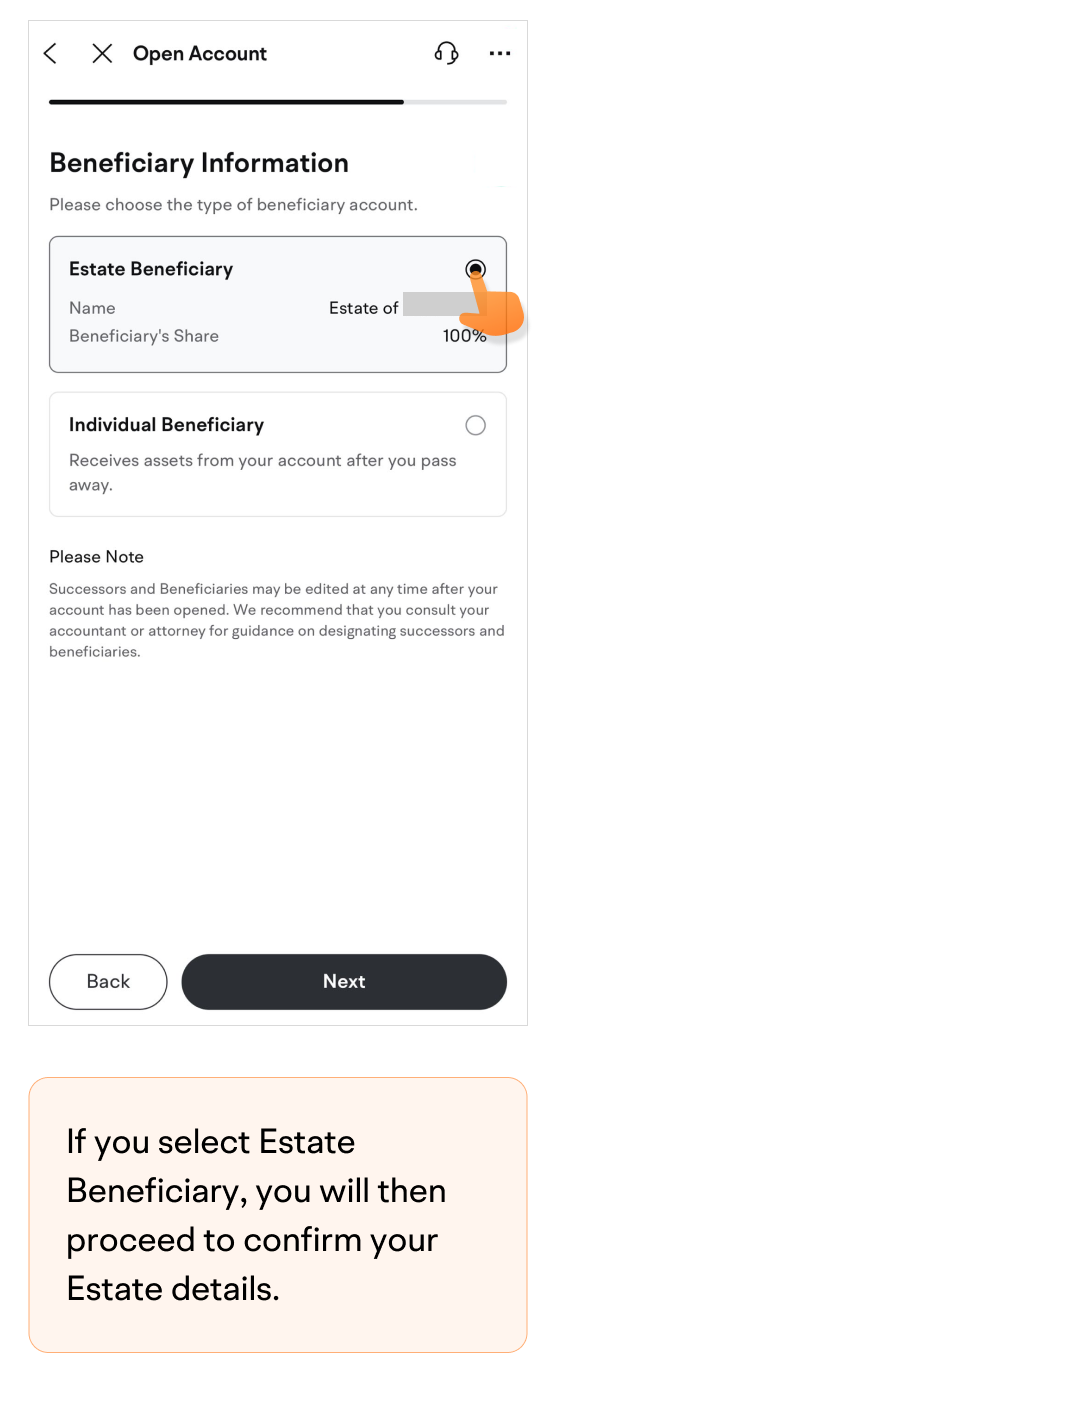Screen dimensions: 1072x1412
Task: Select the Individual Beneficiary radio button
Action: tap(476, 425)
